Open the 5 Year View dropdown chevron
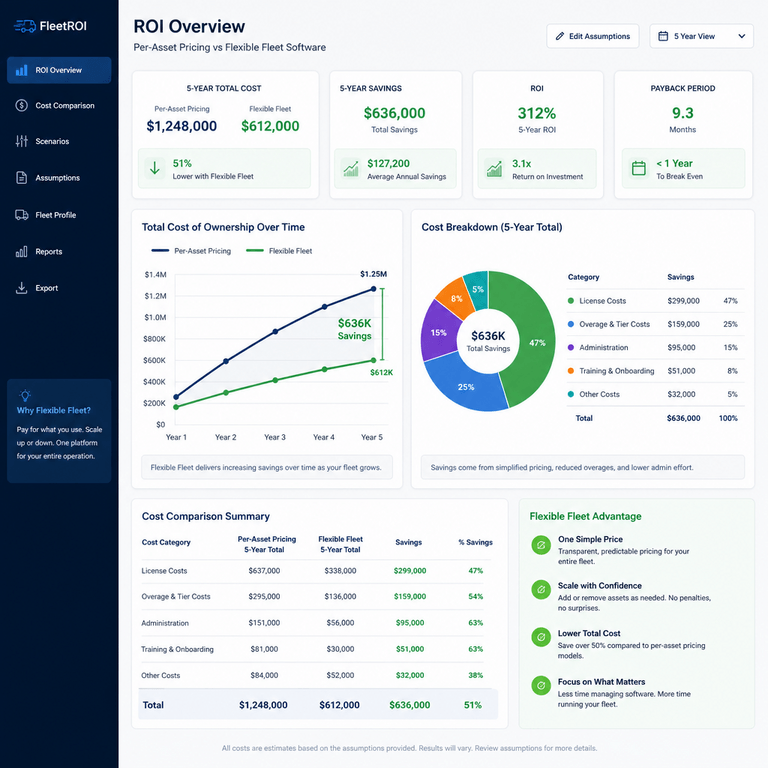 [742, 36]
